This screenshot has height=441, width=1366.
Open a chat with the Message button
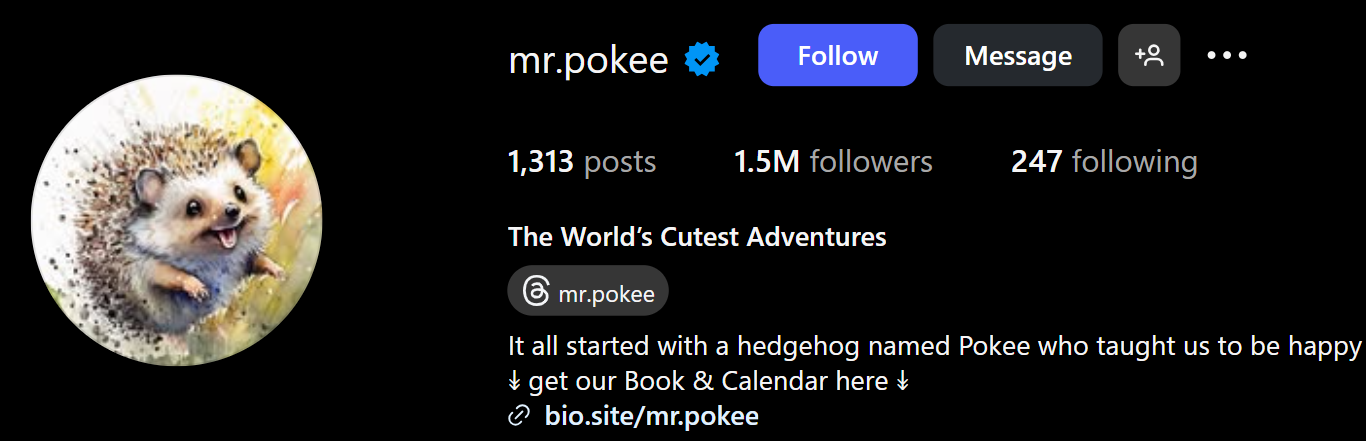point(1017,56)
